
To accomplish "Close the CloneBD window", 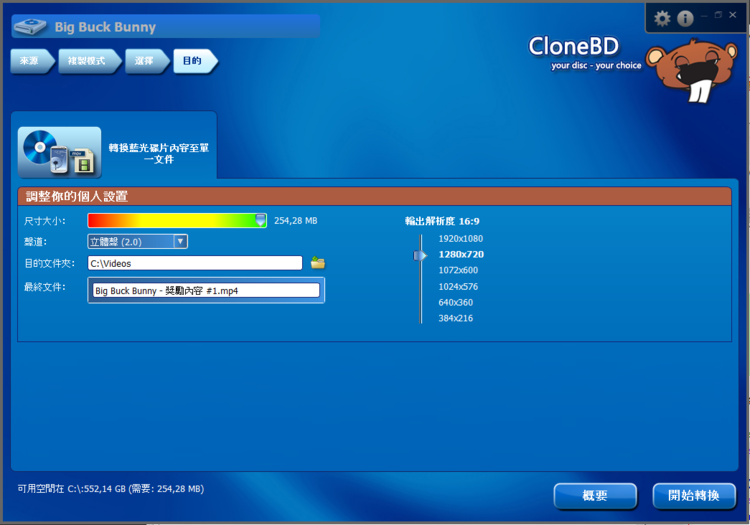I will point(732,15).
